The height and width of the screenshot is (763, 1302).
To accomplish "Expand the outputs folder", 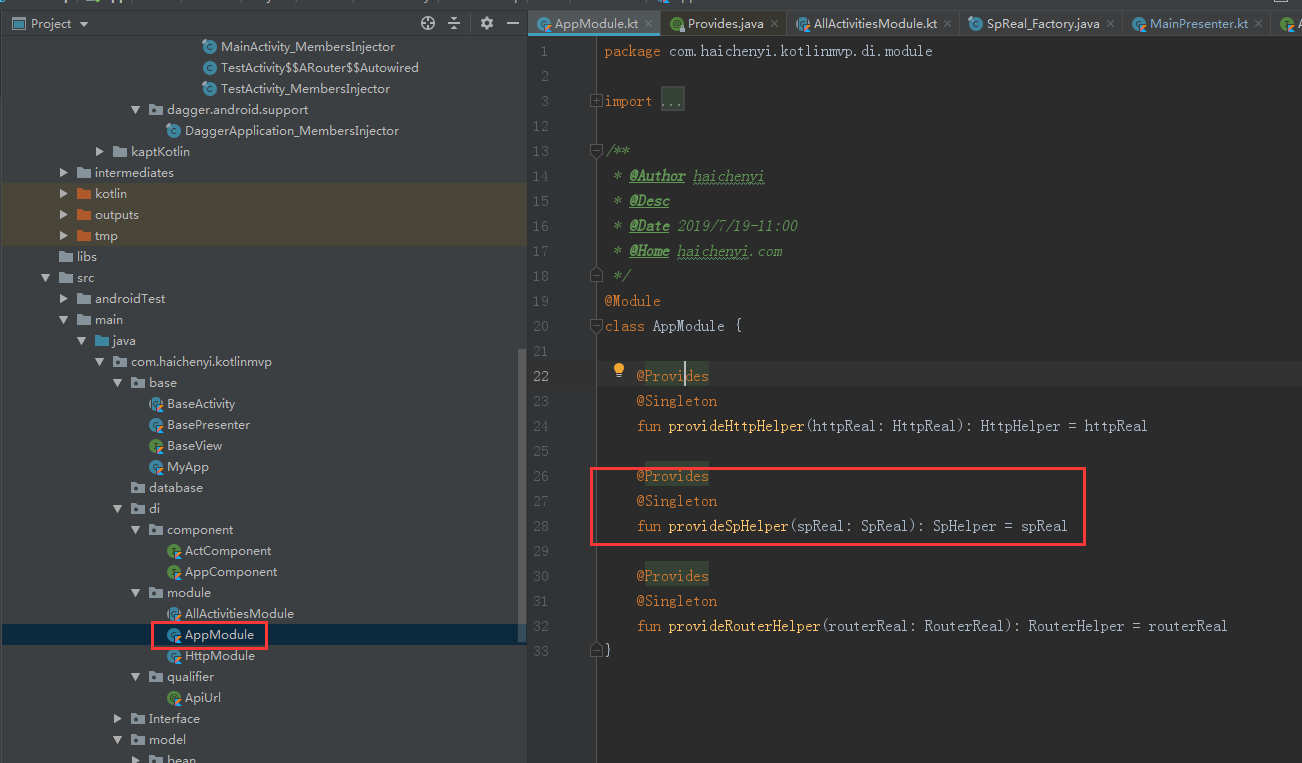I will pos(65,215).
